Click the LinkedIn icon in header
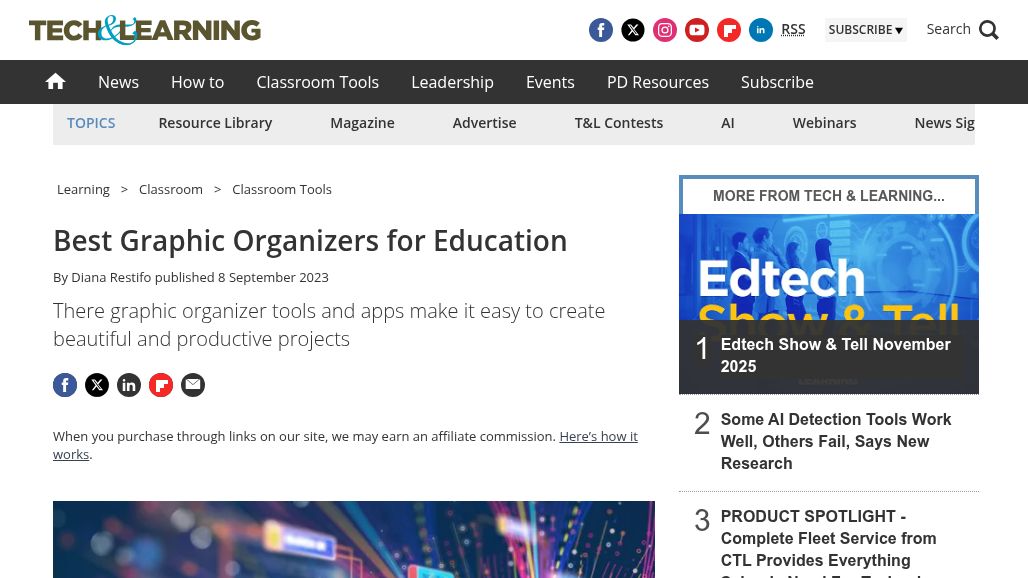This screenshot has width=1028, height=578. coord(761,30)
